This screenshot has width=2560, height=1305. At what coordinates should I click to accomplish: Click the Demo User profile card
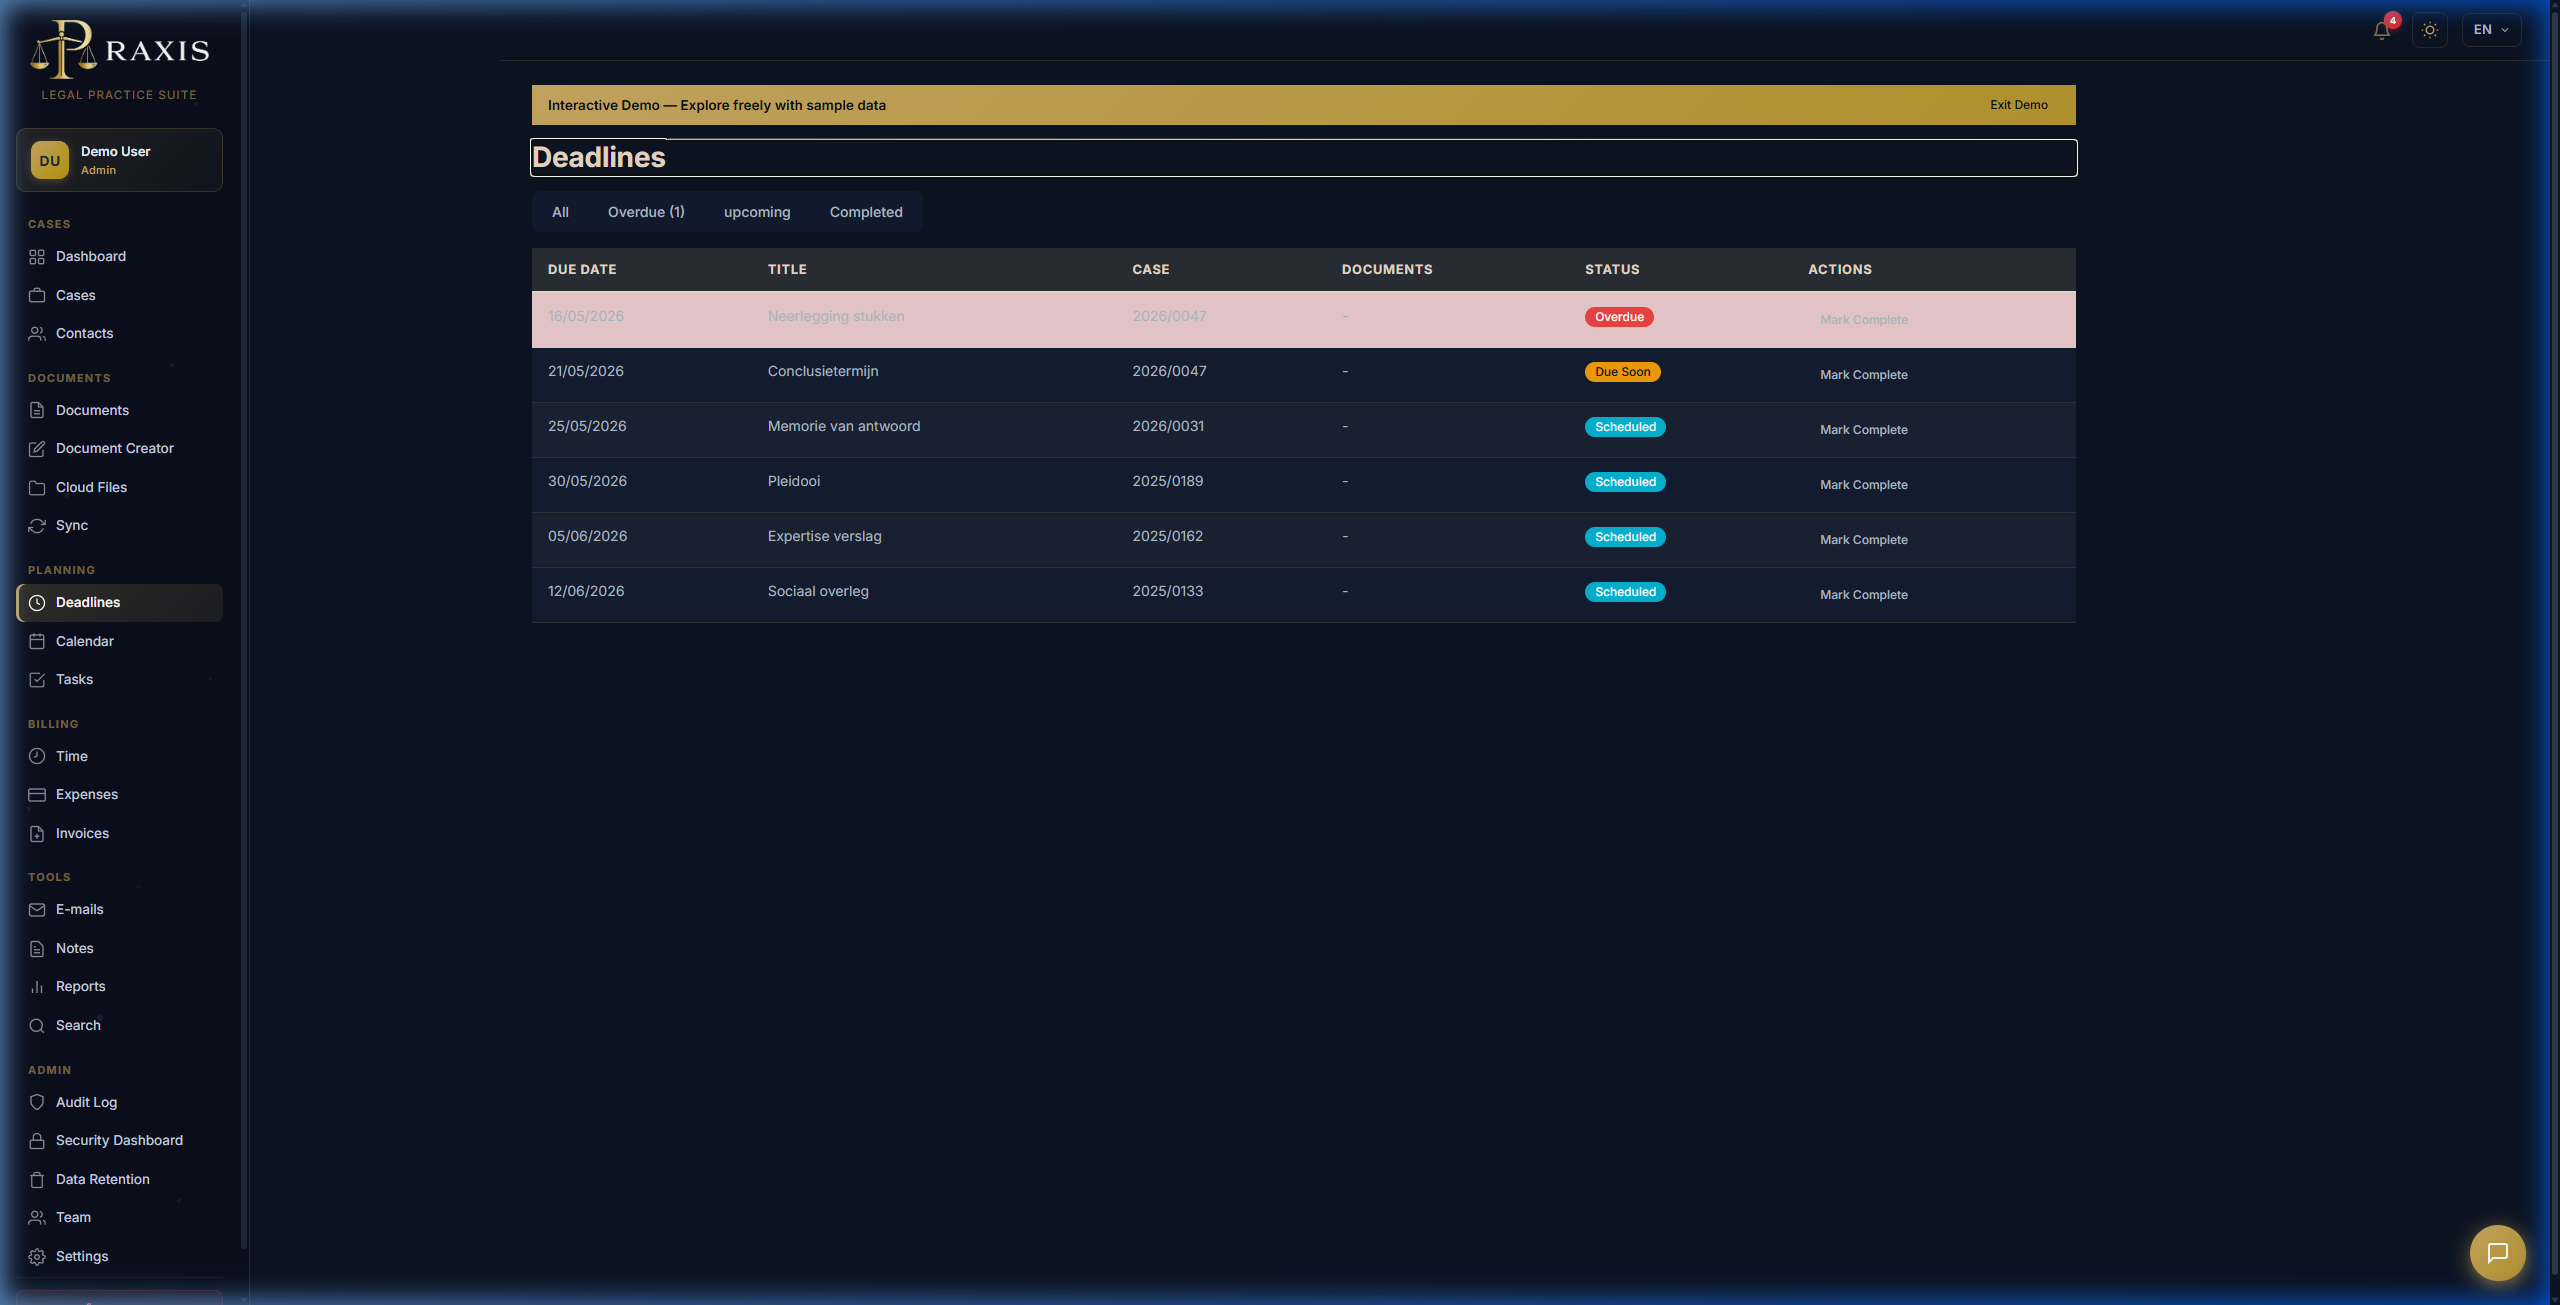tap(119, 160)
